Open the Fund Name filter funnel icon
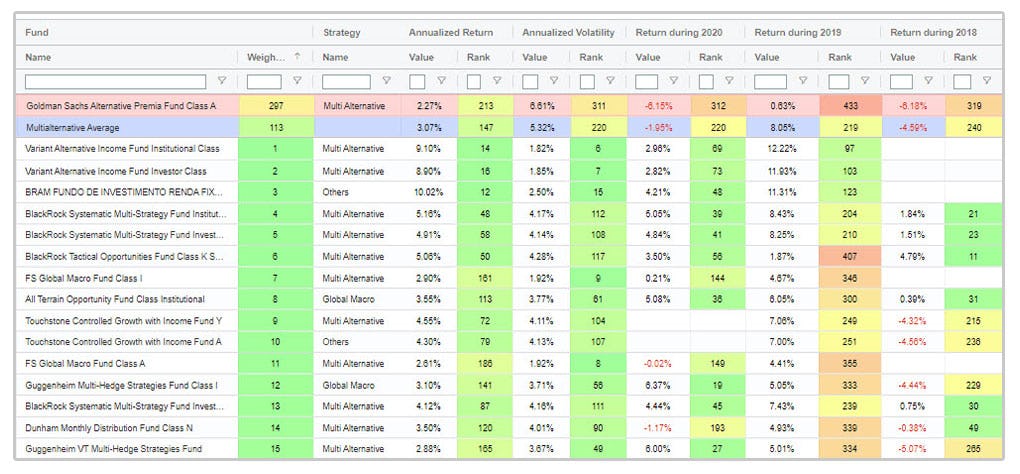The height and width of the screenshot is (474, 1020). coord(222,81)
